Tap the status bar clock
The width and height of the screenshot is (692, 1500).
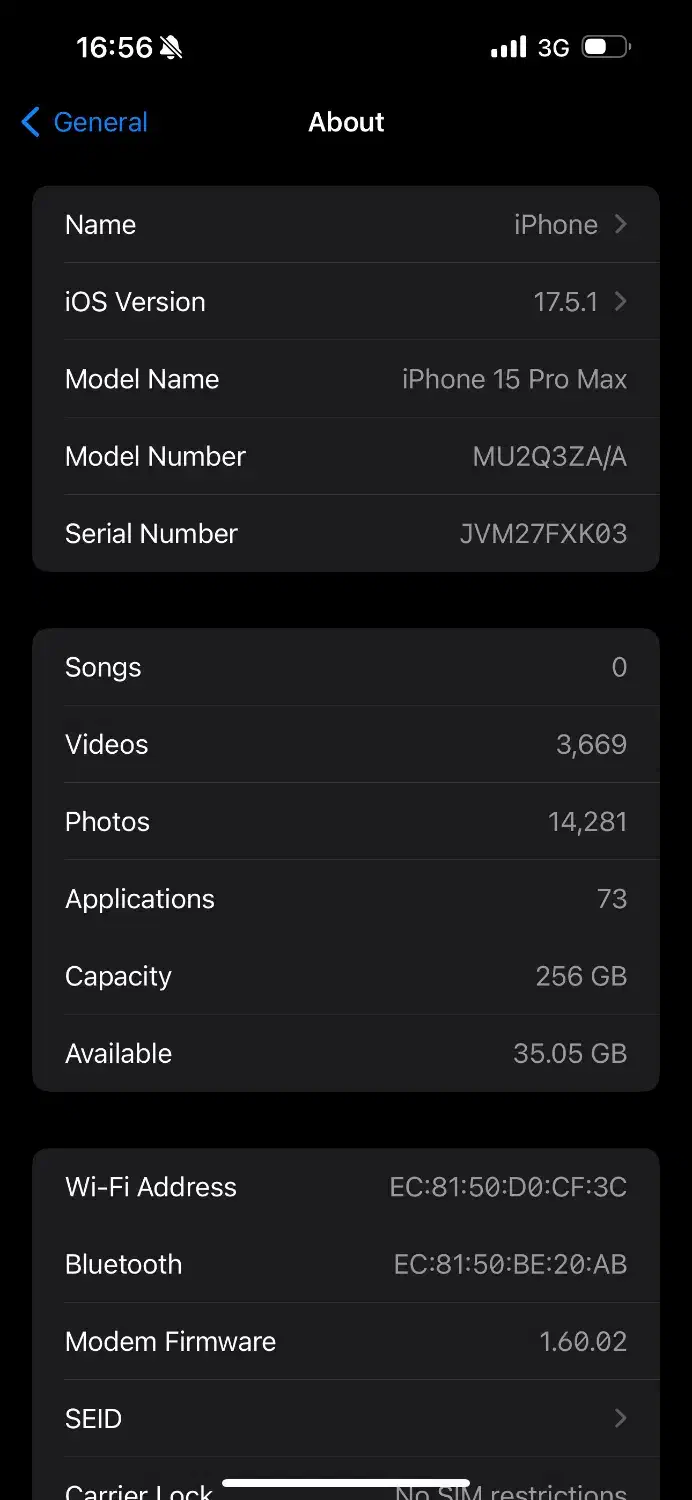click(x=114, y=47)
